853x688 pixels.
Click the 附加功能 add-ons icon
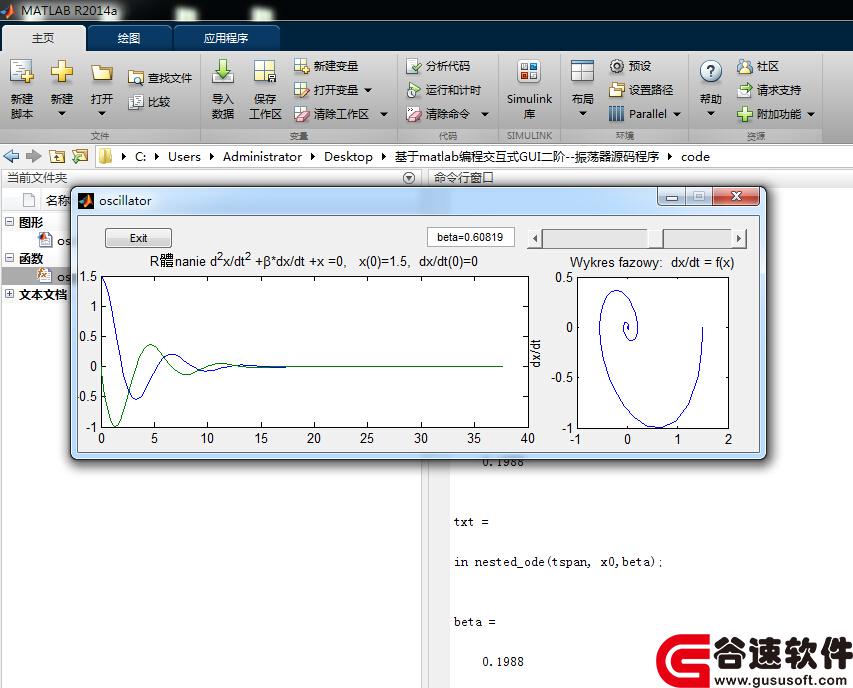point(744,114)
